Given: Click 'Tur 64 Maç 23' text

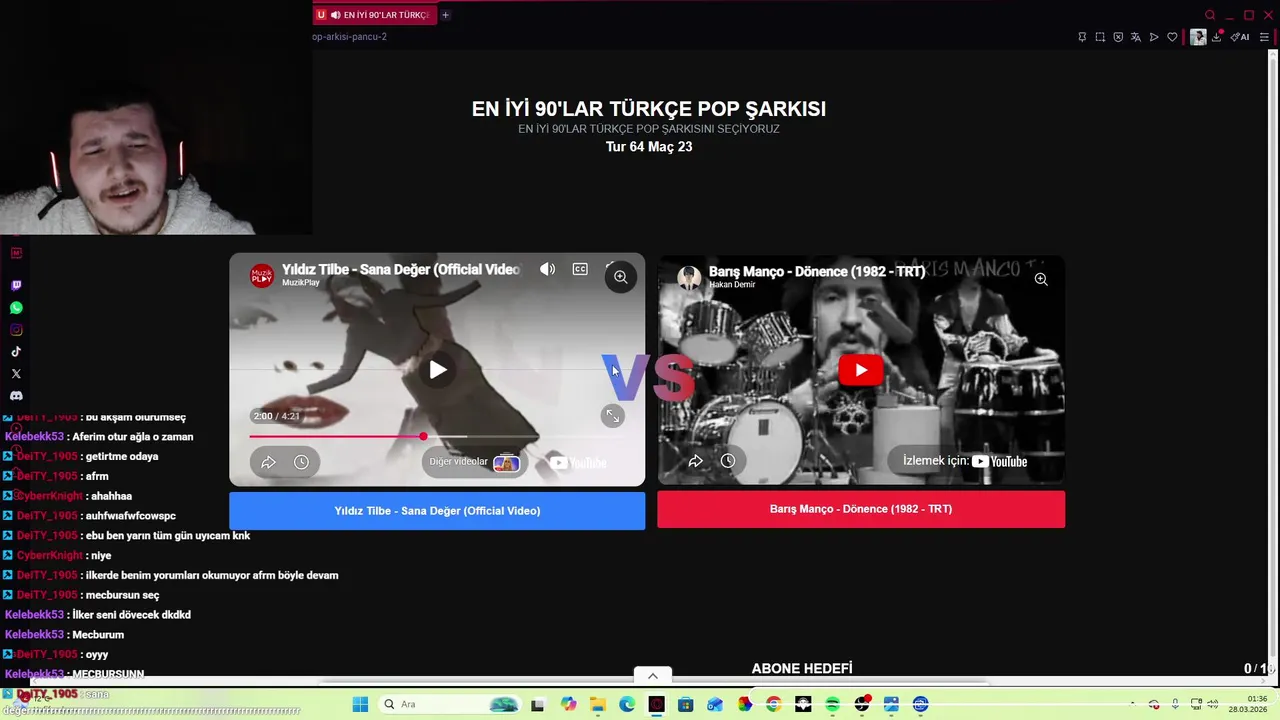Looking at the screenshot, I should 649,147.
